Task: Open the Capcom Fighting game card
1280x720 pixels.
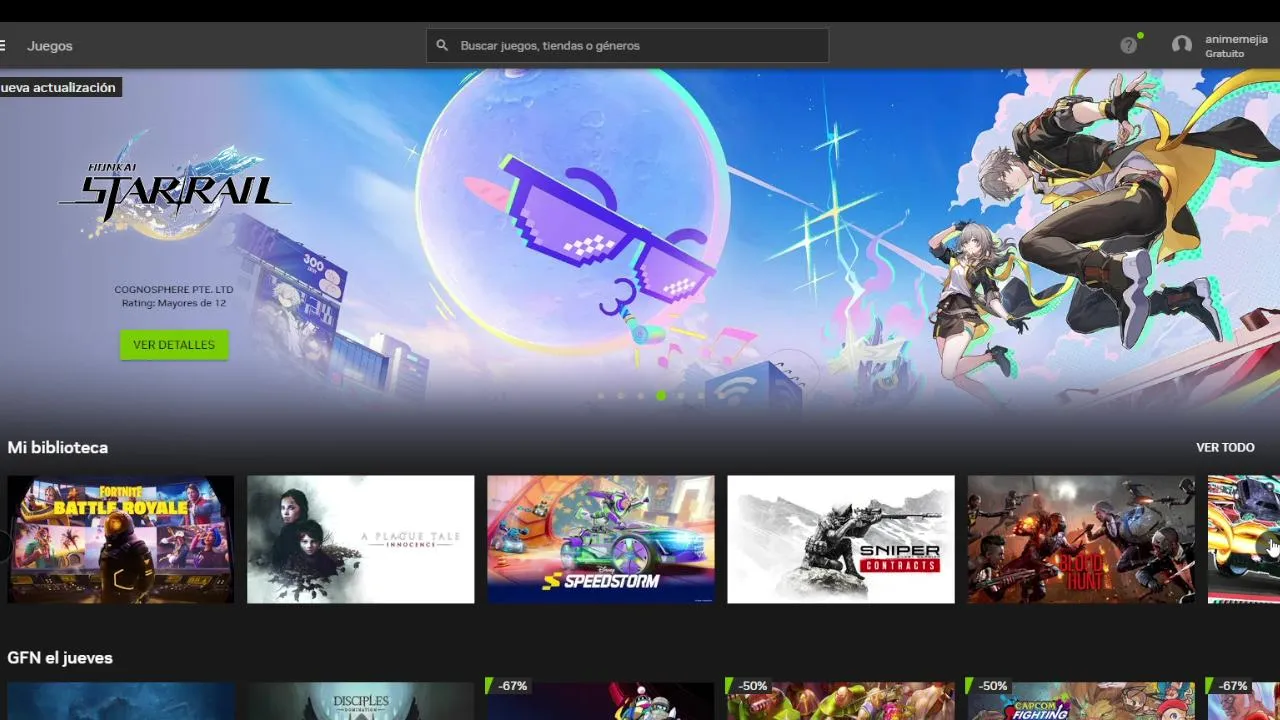Action: click(1081, 701)
